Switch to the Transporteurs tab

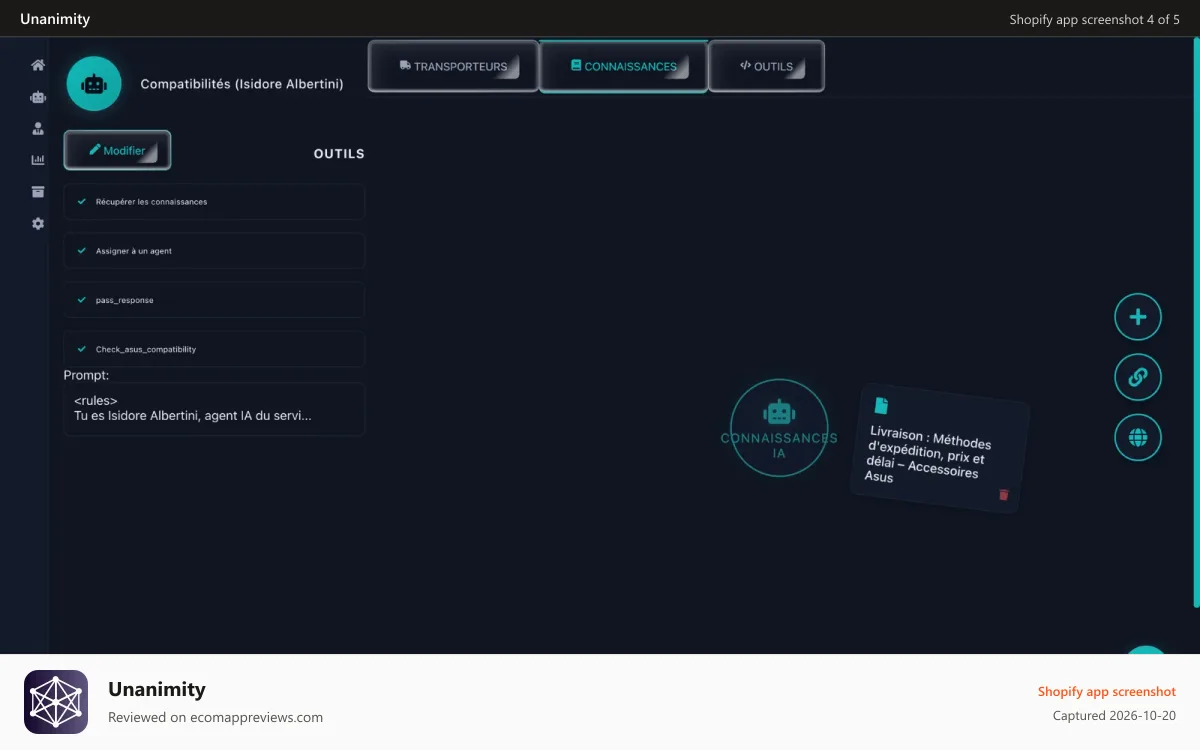(454, 66)
